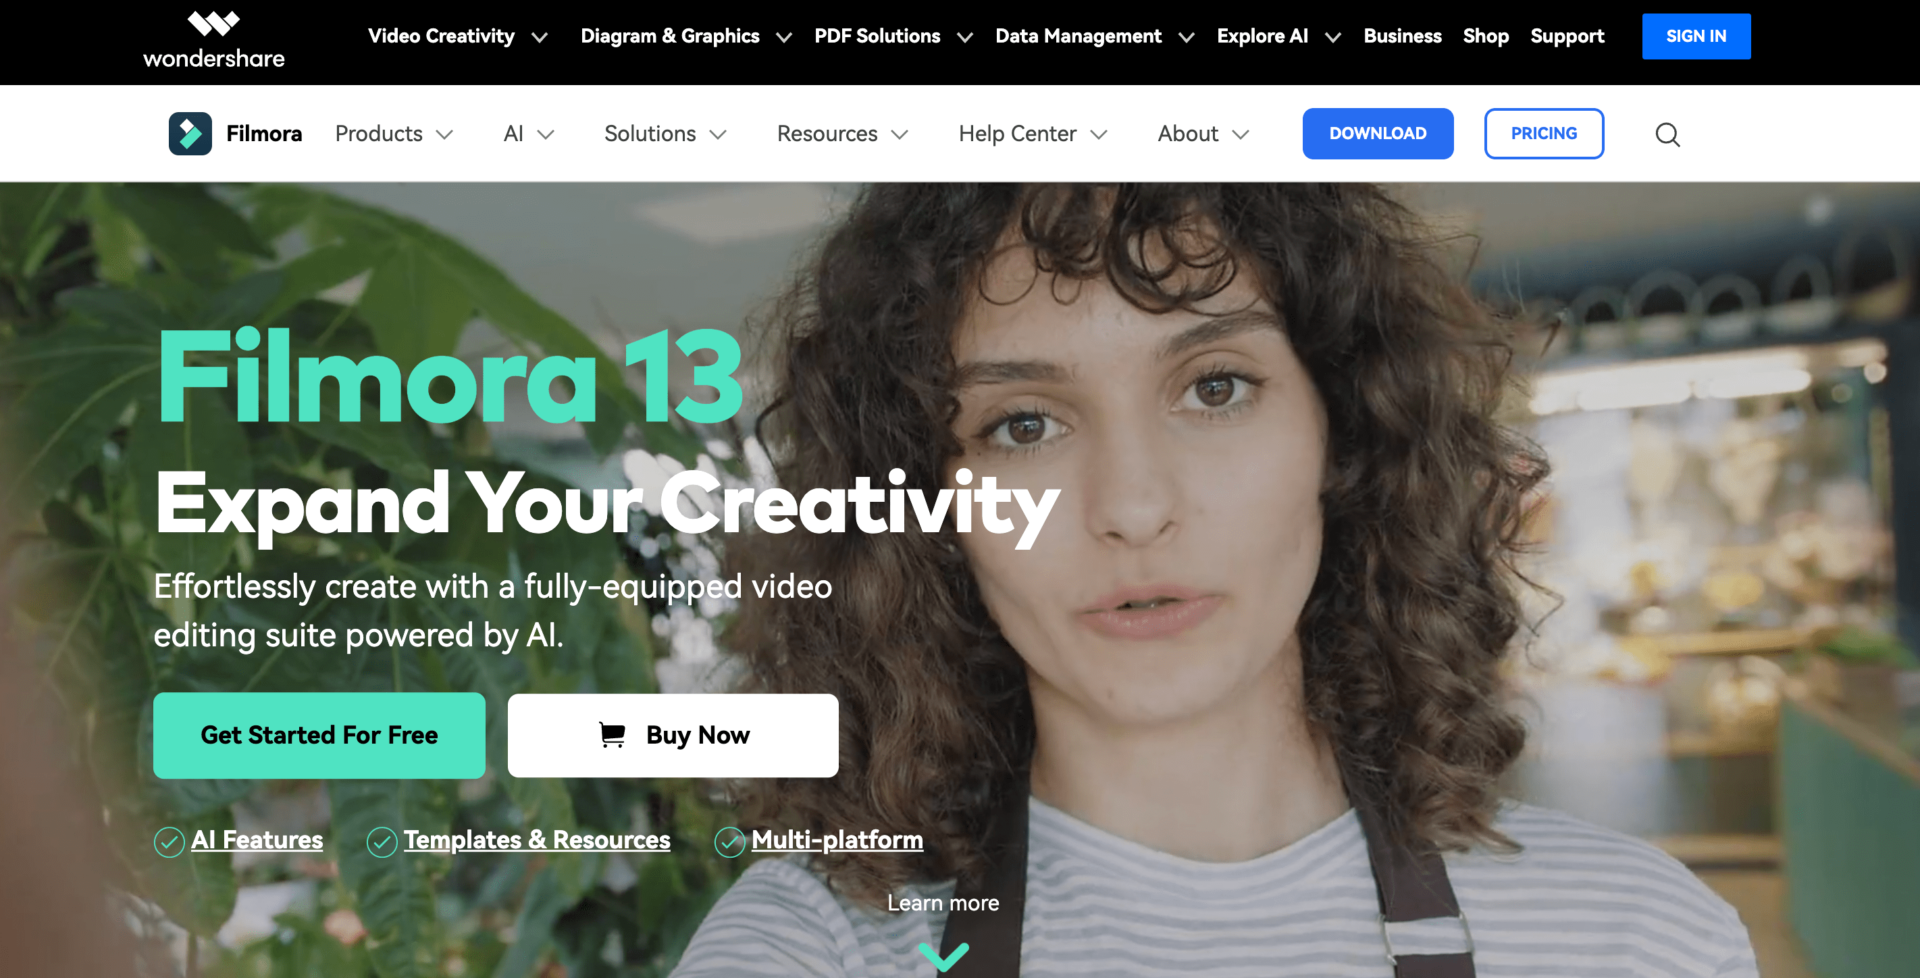Open the Shop menu item
This screenshot has height=978, width=1920.
pyautogui.click(x=1485, y=36)
